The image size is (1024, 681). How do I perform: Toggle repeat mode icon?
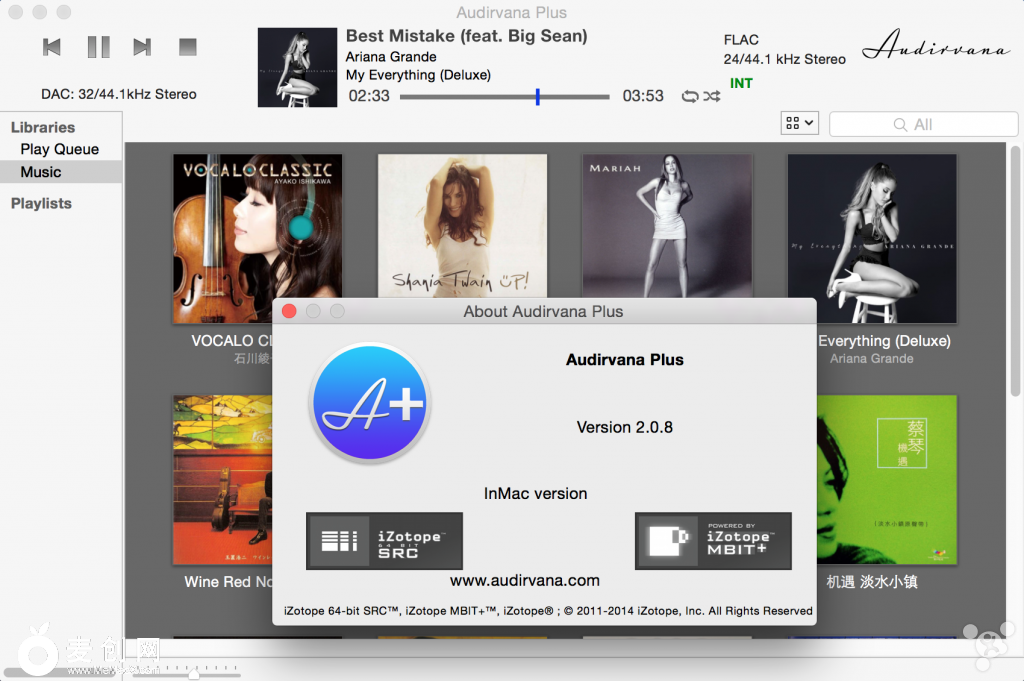(x=689, y=96)
